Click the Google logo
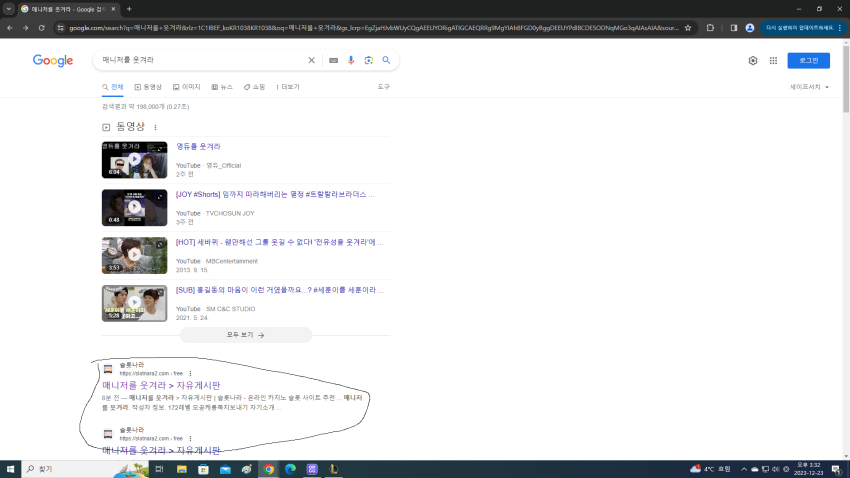The width and height of the screenshot is (850, 478). pos(53,61)
